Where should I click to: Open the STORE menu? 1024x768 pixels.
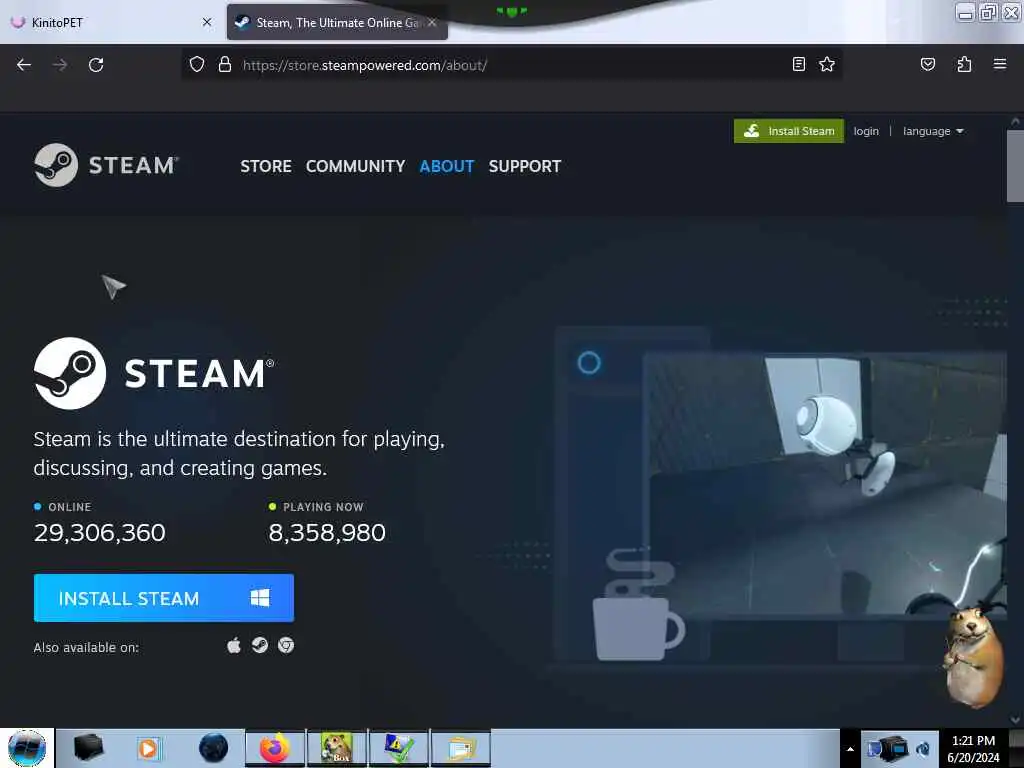tap(266, 166)
